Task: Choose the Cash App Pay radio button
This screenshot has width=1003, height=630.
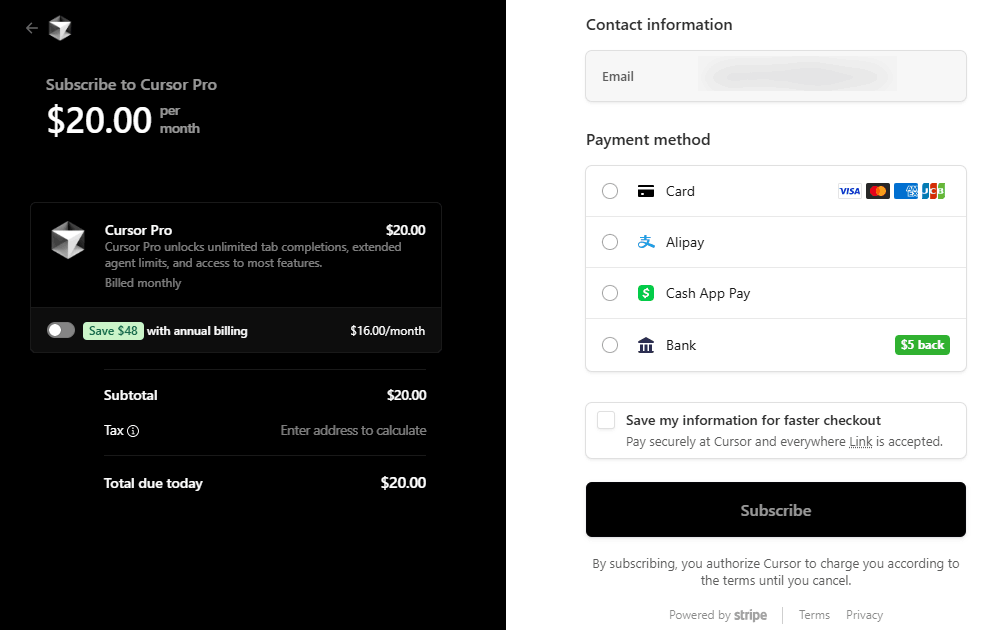Action: pyautogui.click(x=610, y=293)
